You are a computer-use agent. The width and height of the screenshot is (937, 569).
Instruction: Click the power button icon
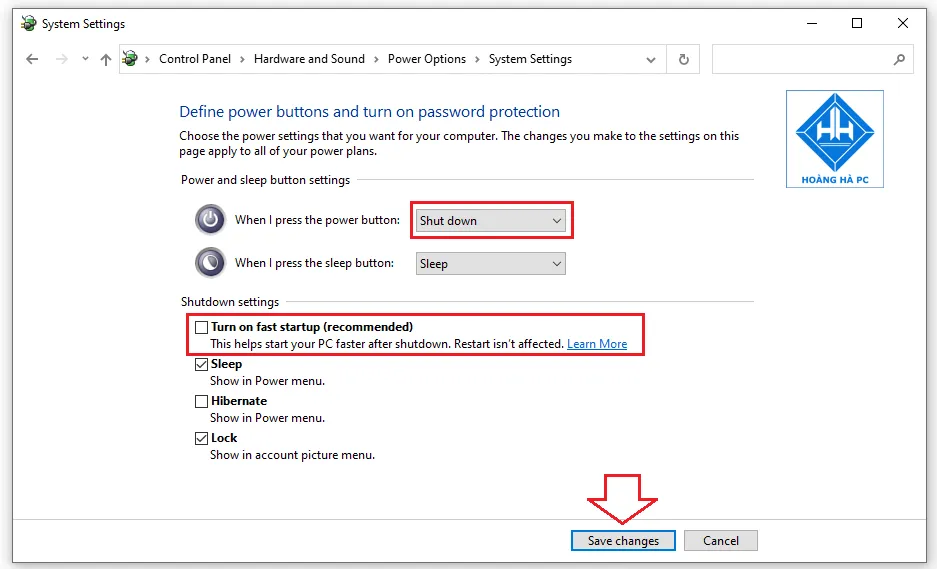point(210,220)
